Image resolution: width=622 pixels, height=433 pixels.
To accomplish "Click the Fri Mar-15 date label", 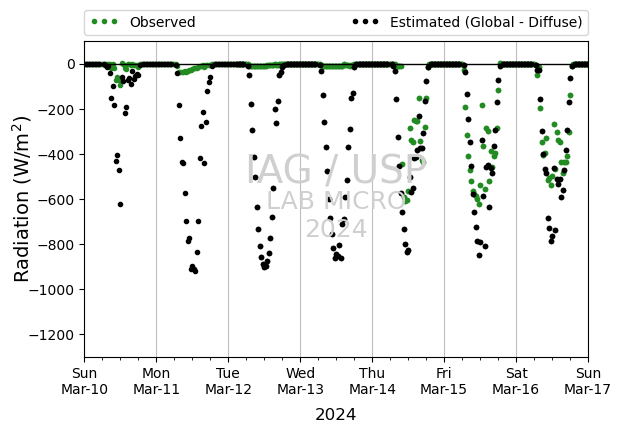I will pyautogui.click(x=443, y=381).
